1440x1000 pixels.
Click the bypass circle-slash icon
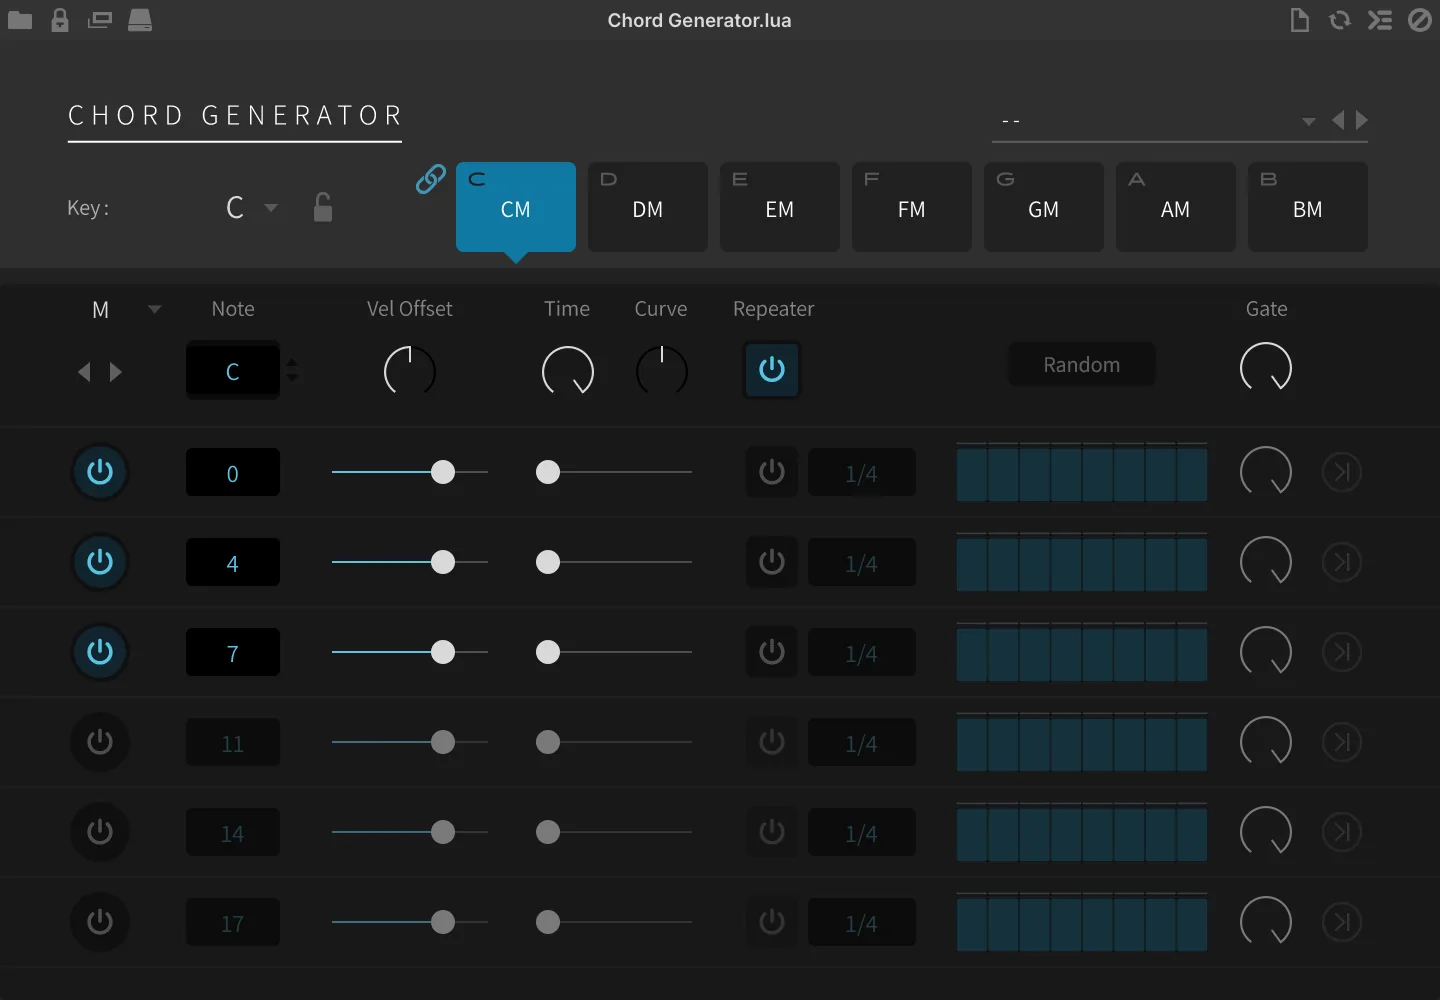(1420, 20)
